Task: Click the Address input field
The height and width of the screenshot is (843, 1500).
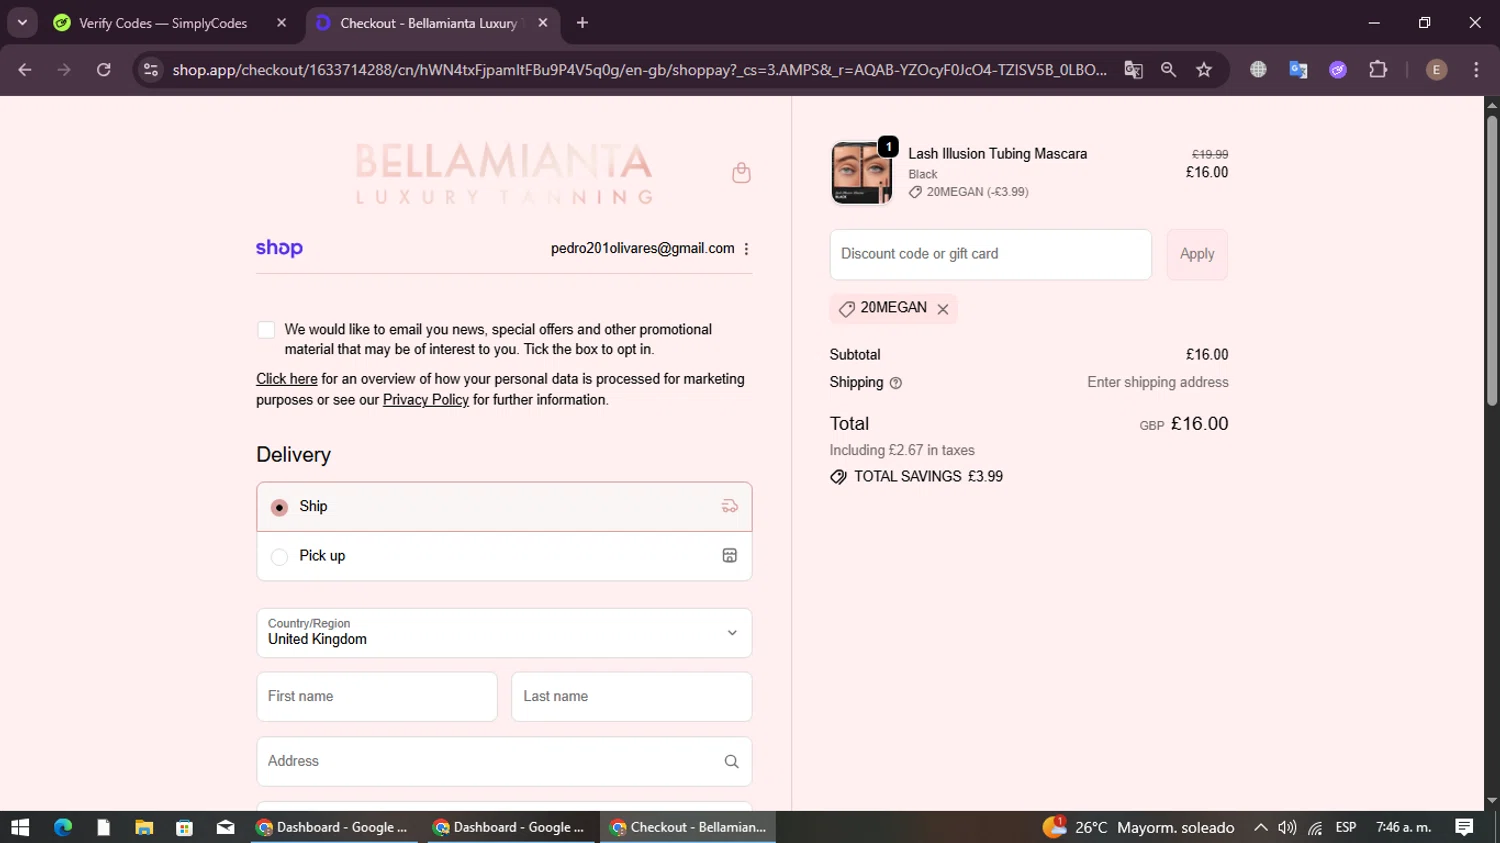Action: click(x=504, y=762)
